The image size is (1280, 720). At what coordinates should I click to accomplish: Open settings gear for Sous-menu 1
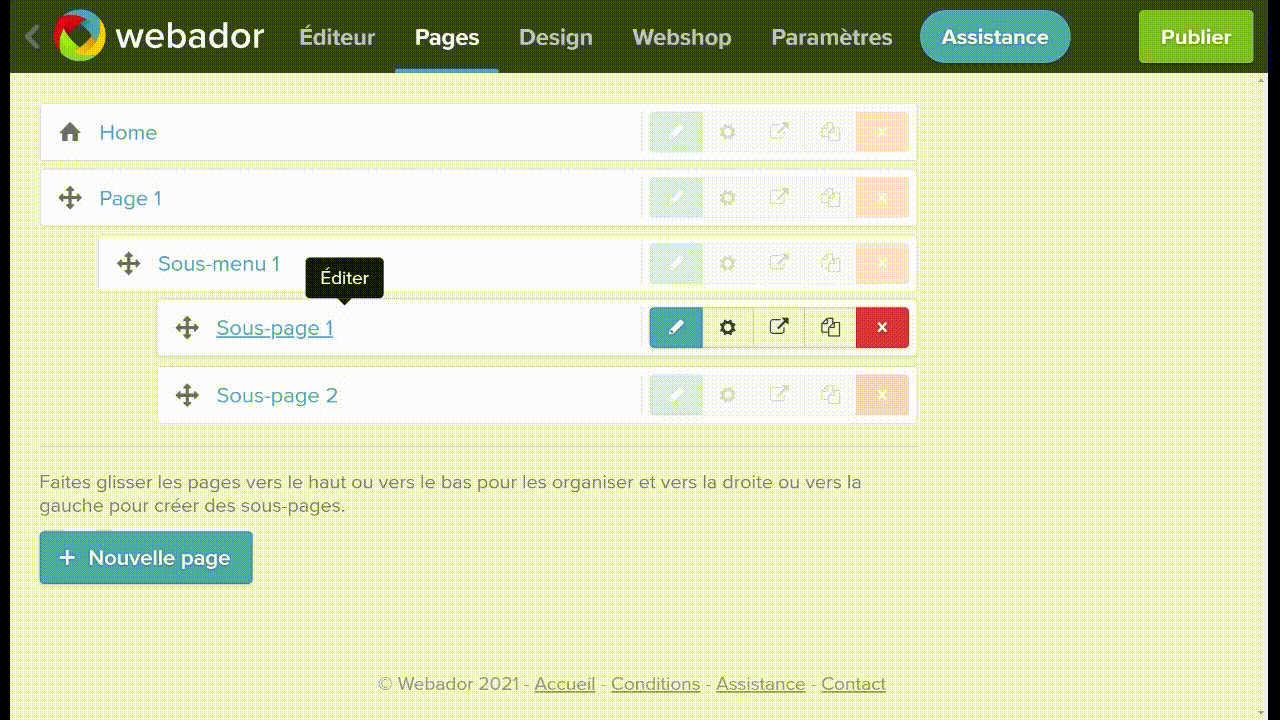point(728,264)
